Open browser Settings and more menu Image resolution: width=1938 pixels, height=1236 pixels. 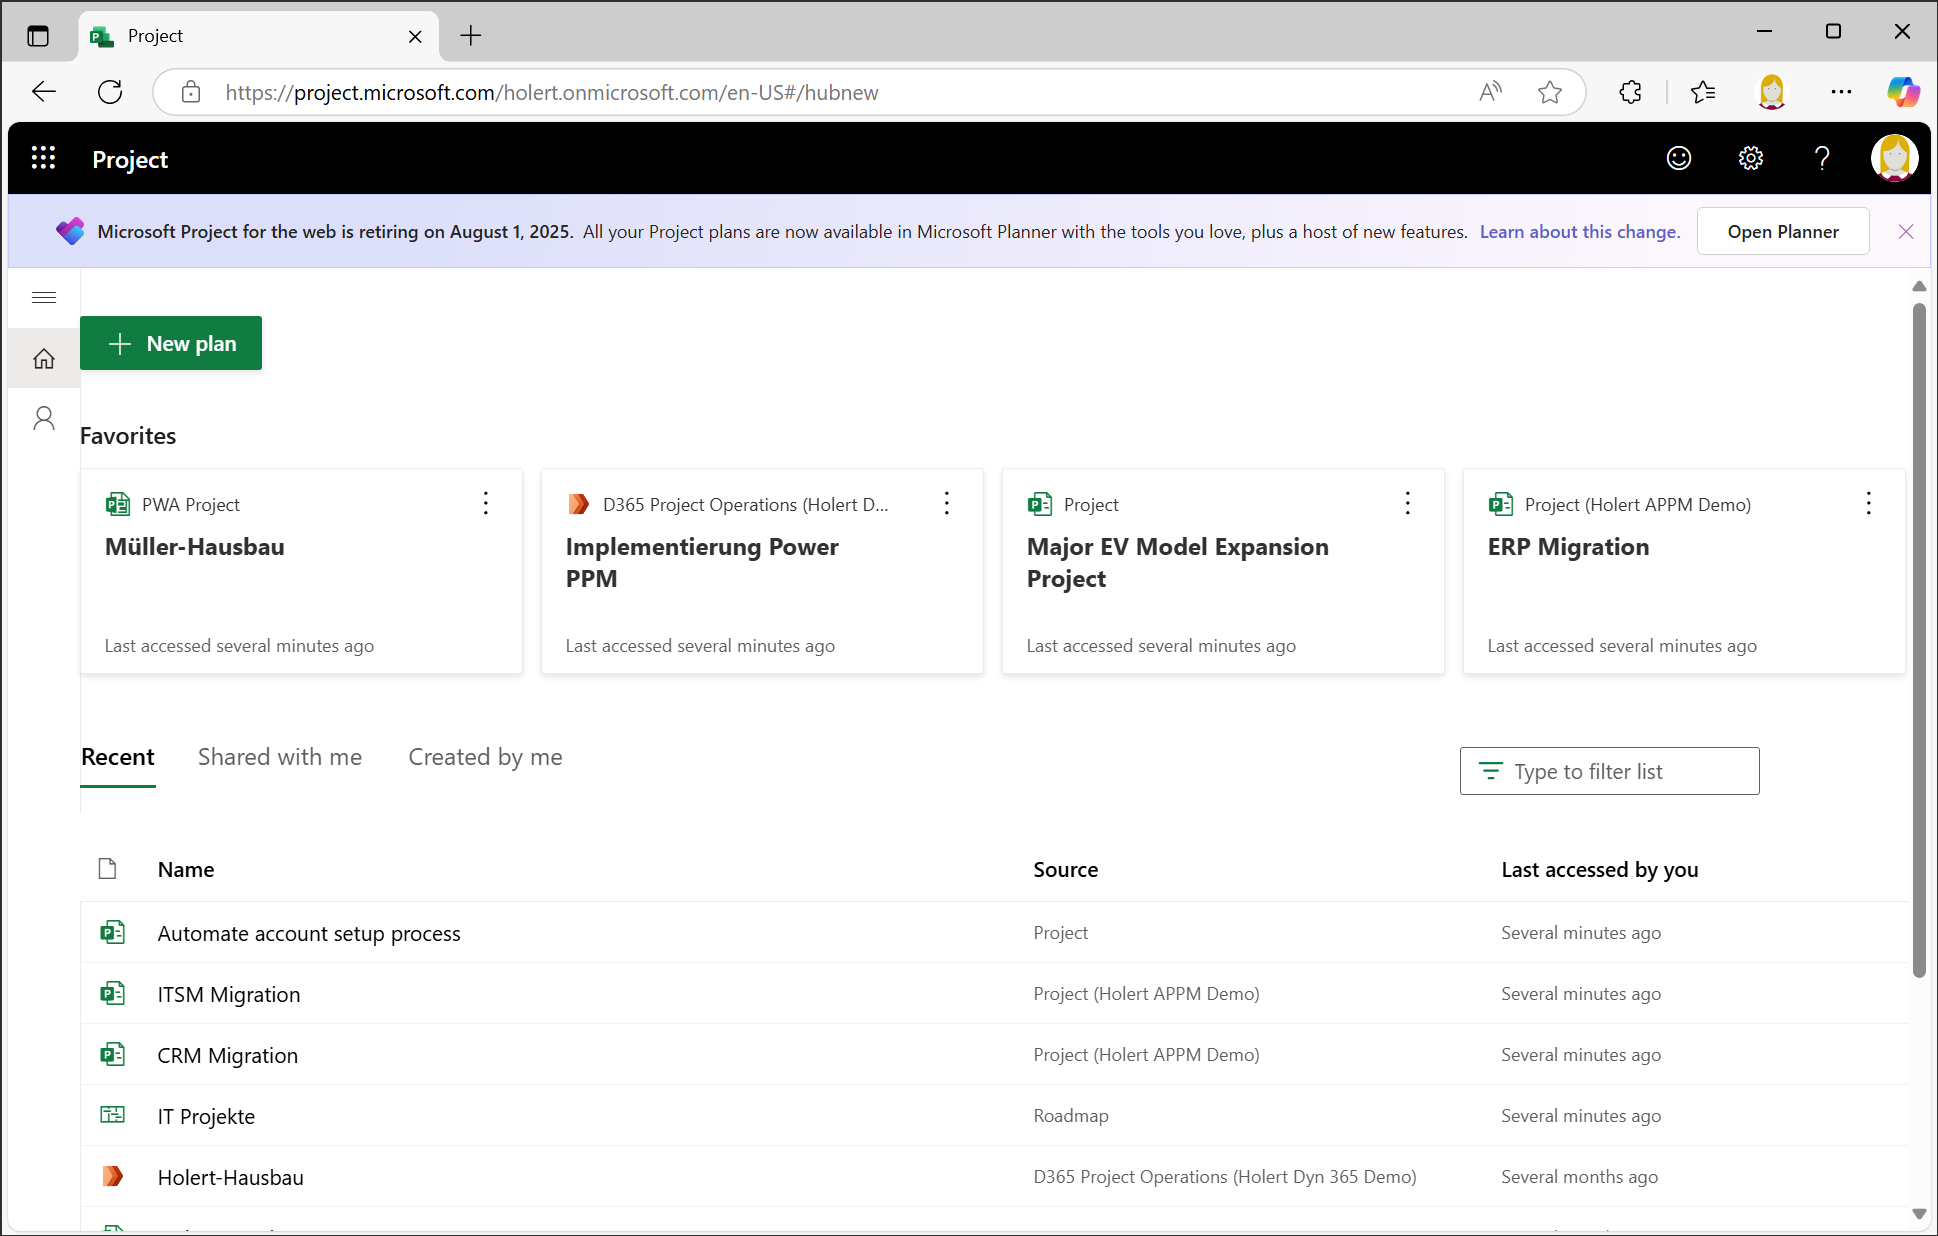point(1841,92)
